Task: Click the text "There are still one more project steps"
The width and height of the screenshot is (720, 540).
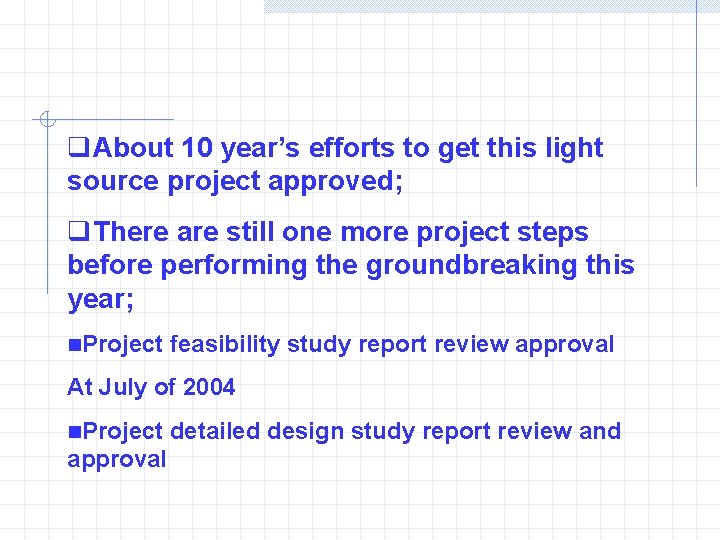Action: click(x=342, y=232)
